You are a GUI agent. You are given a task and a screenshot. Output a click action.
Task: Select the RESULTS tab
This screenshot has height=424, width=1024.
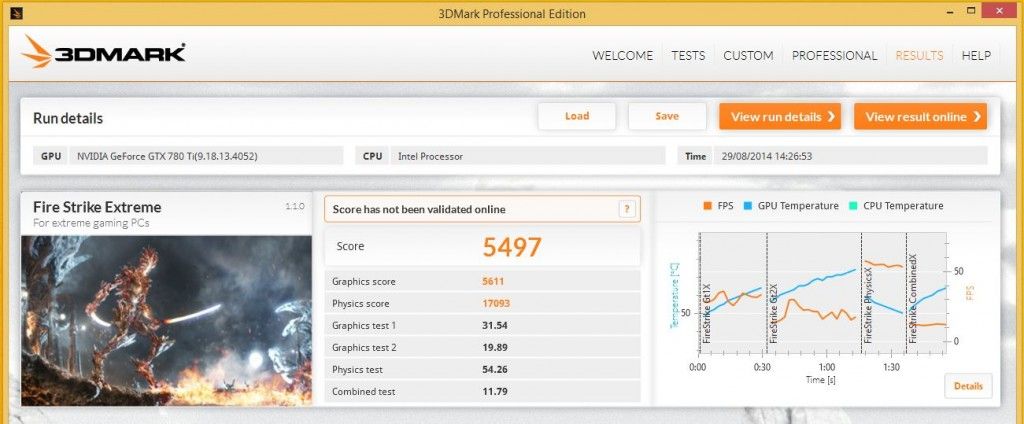919,56
